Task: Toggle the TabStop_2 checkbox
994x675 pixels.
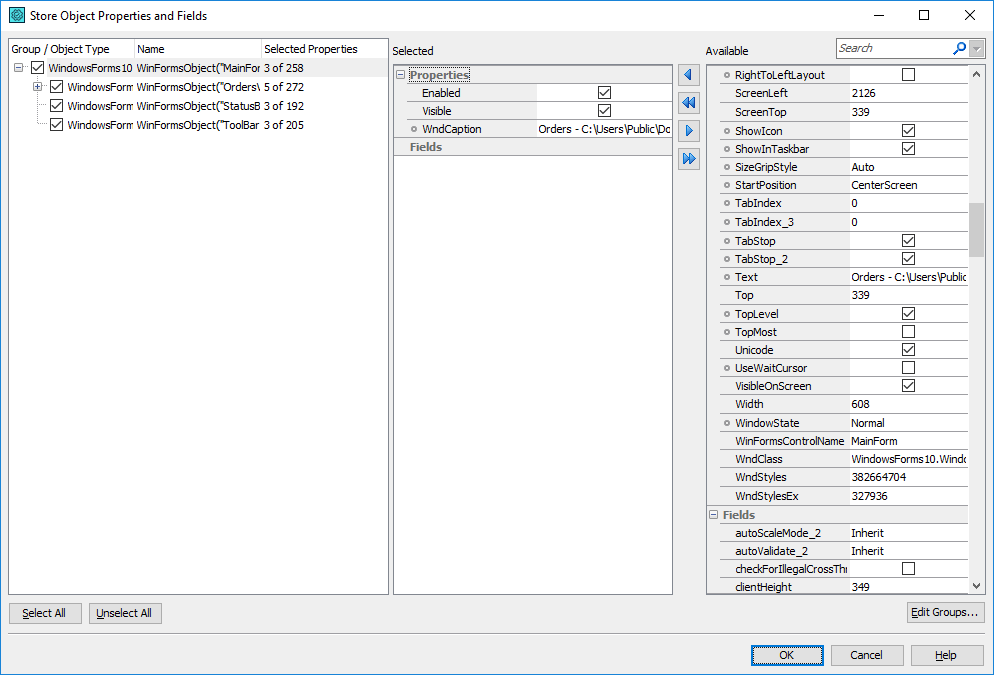Action: (908, 259)
